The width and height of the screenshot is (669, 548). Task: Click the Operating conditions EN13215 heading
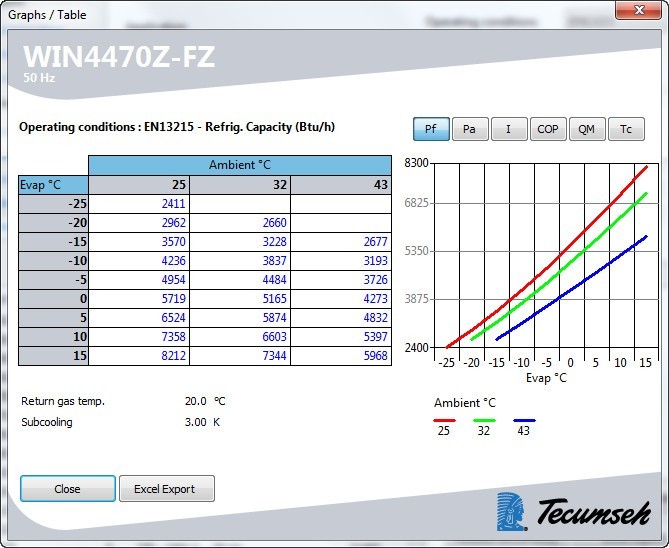177,127
